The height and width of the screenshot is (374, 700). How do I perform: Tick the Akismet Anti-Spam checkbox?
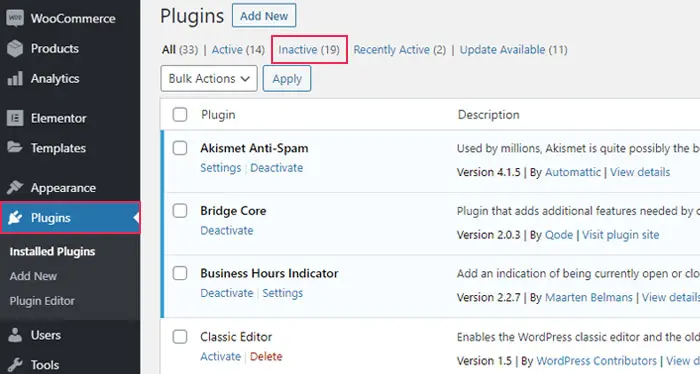(x=180, y=148)
